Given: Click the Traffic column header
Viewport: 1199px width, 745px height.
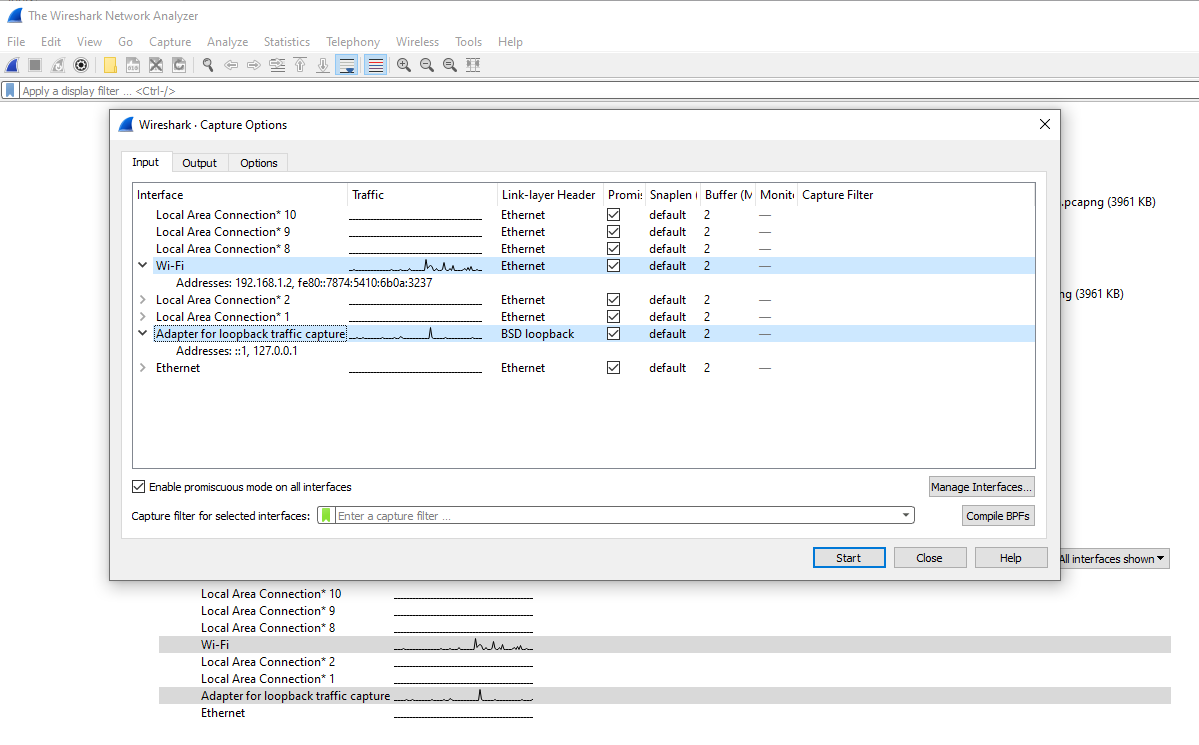Looking at the screenshot, I should pos(422,194).
